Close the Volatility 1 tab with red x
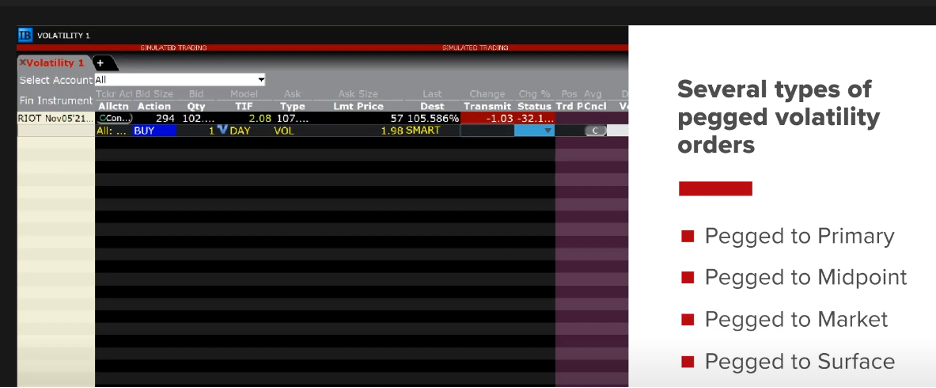This screenshot has width=936, height=388. click(x=22, y=62)
